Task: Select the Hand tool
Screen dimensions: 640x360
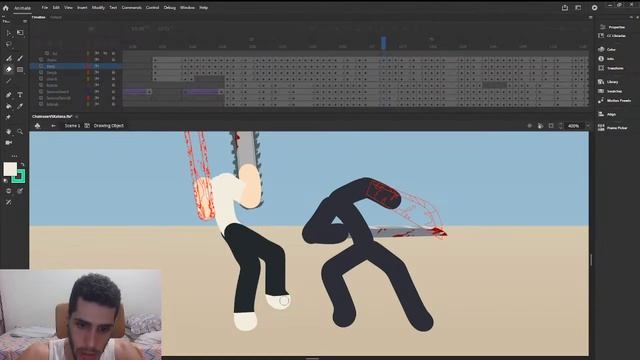Action: point(9,131)
